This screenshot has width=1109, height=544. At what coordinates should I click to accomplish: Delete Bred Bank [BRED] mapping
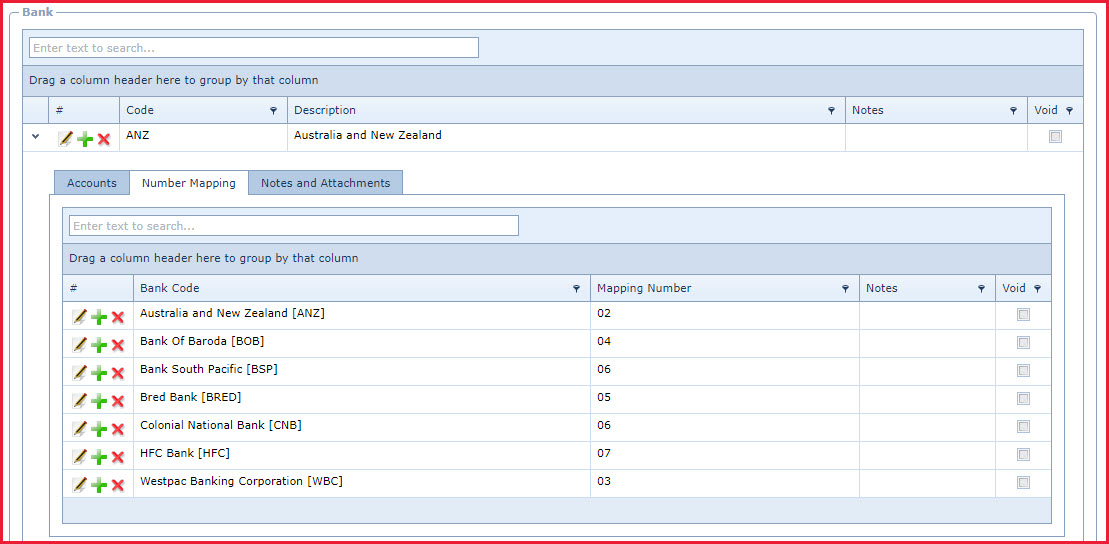(x=118, y=401)
